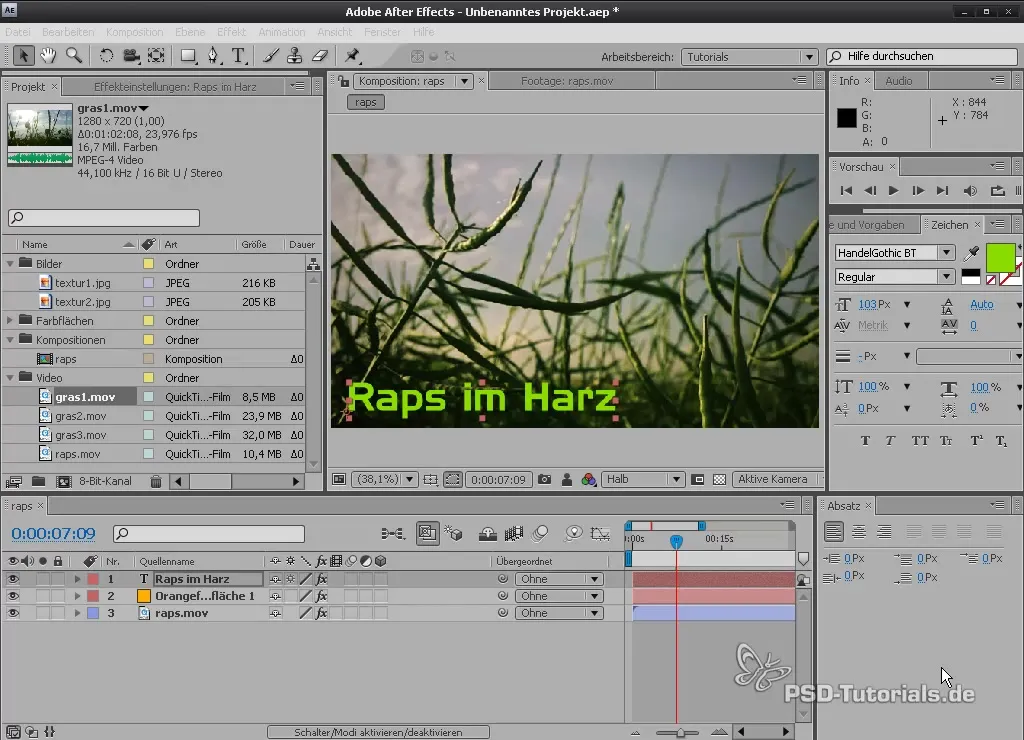Select the Pan Behind anchor tool
This screenshot has width=1024, height=740.
point(156,56)
